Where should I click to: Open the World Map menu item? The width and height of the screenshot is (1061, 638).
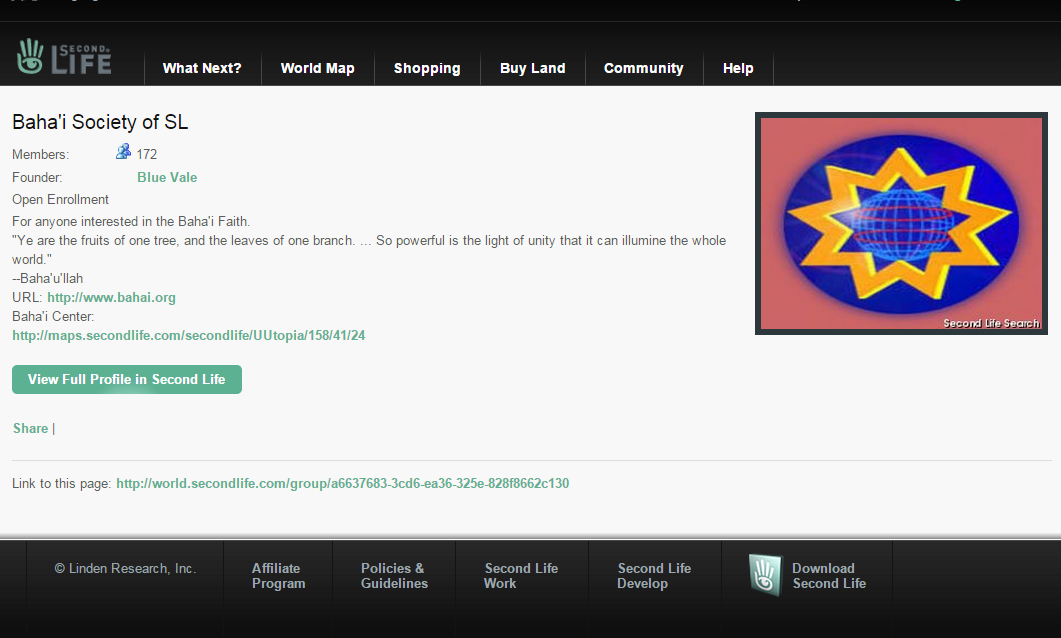(317, 68)
